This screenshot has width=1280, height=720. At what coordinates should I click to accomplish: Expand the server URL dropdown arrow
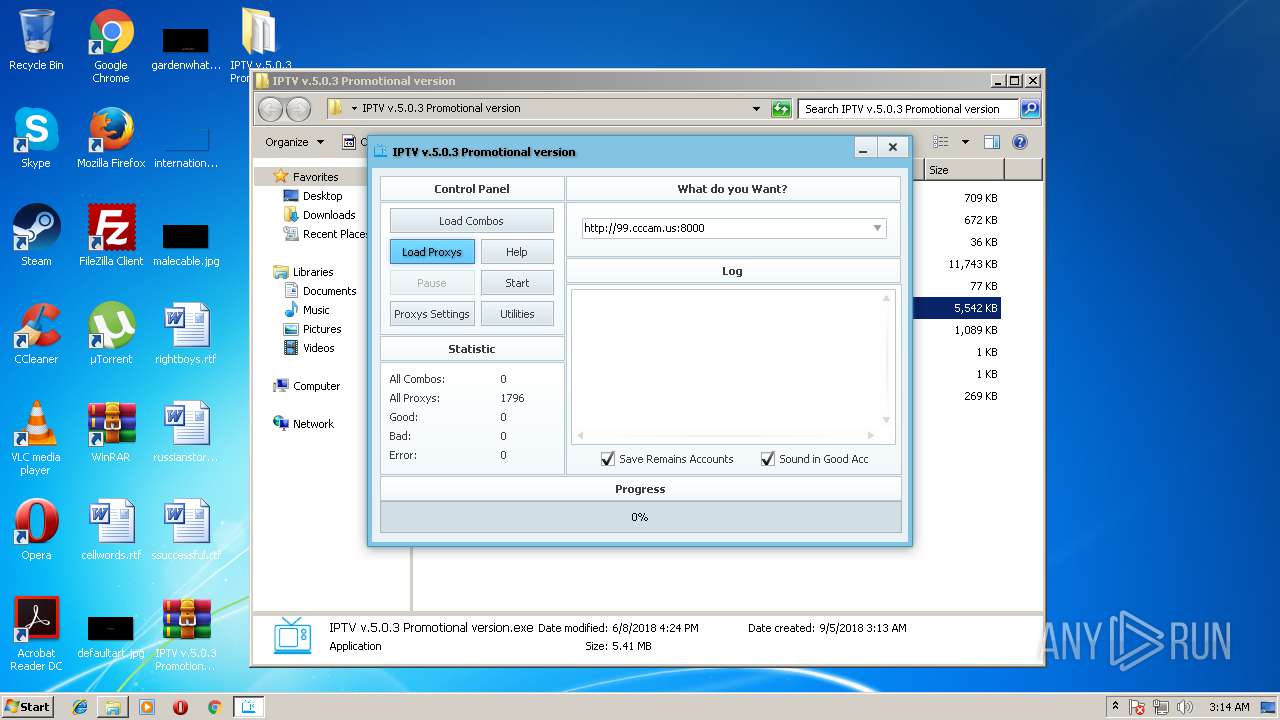coord(877,228)
